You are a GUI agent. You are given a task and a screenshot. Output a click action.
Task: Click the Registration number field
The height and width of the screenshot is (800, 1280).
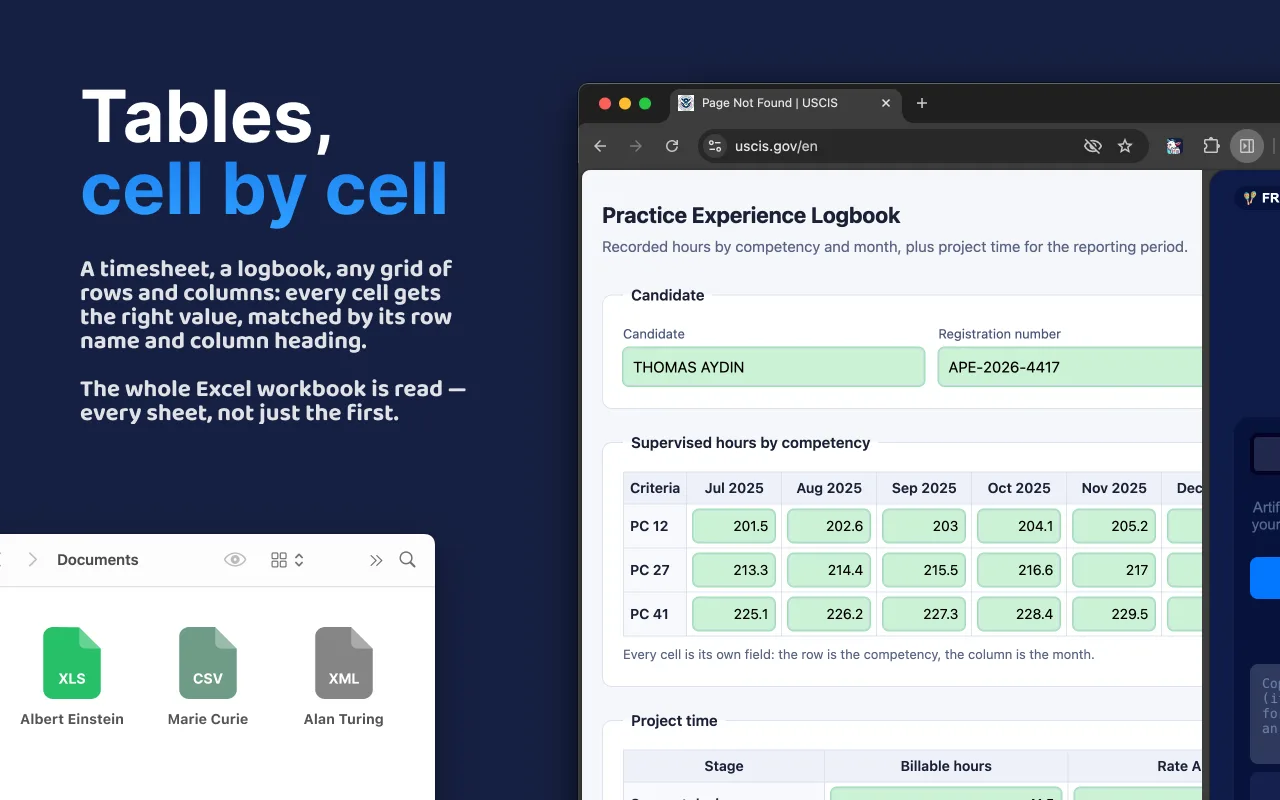pyautogui.click(x=1070, y=367)
